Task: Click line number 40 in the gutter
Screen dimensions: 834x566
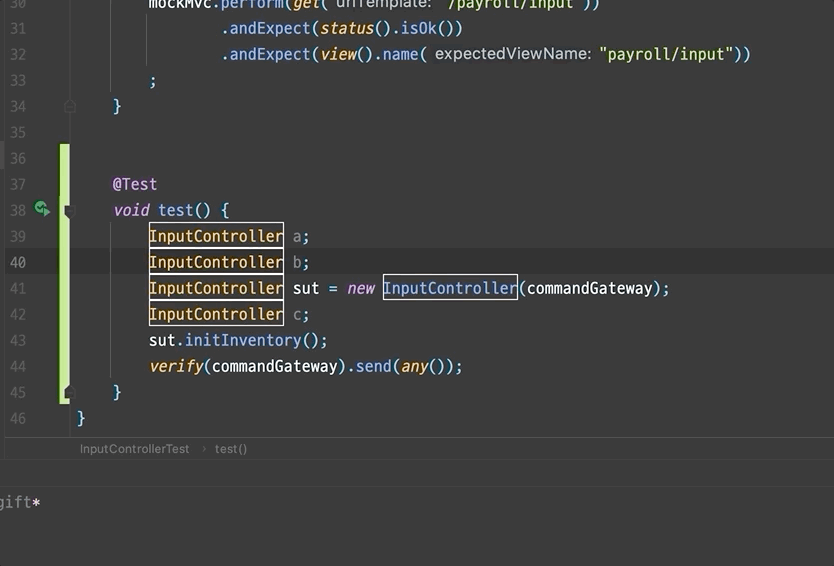Action: click(x=18, y=262)
